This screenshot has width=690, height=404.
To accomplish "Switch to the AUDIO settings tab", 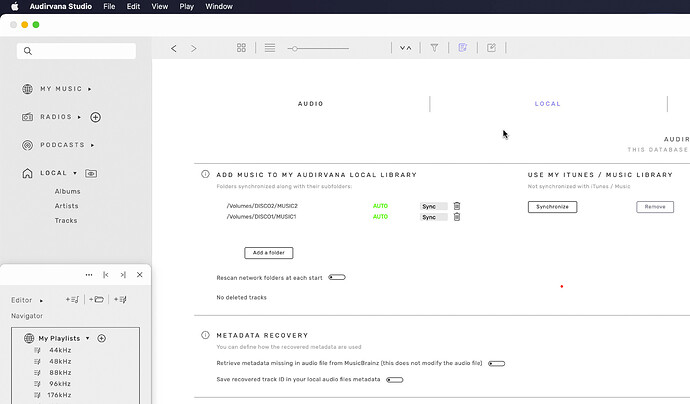I will tap(311, 104).
